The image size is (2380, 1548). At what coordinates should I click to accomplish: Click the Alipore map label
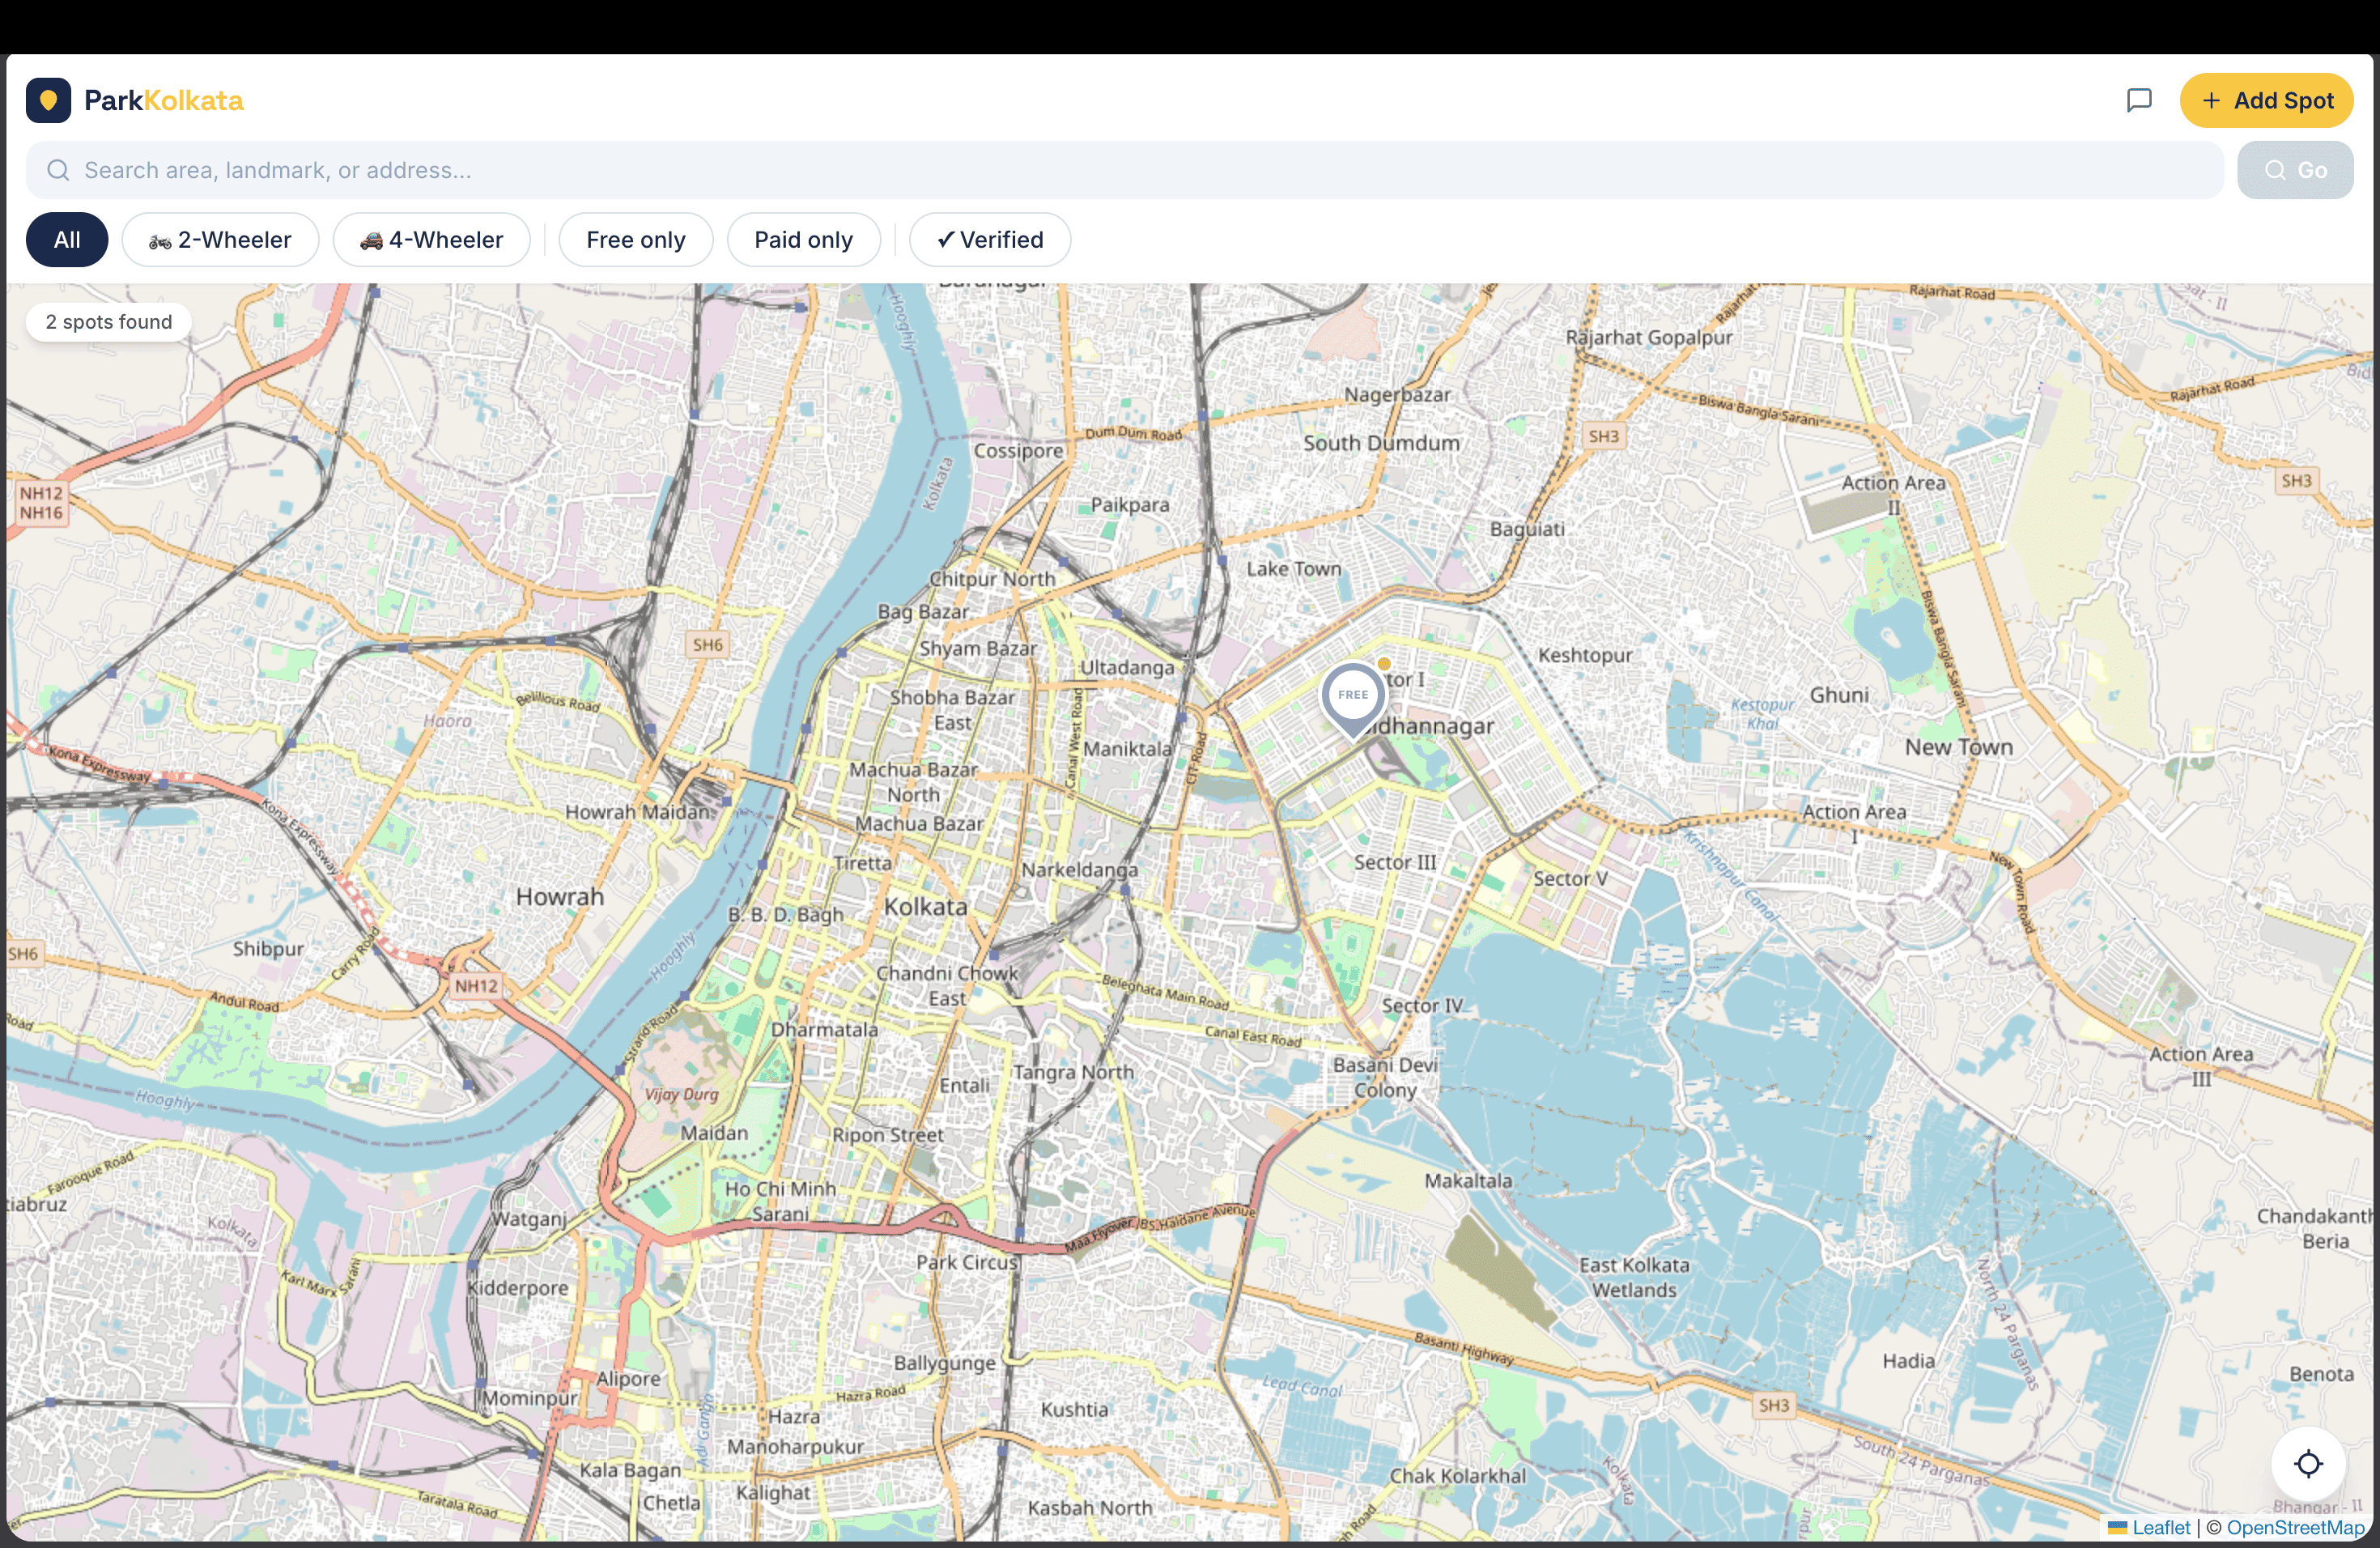click(628, 1379)
